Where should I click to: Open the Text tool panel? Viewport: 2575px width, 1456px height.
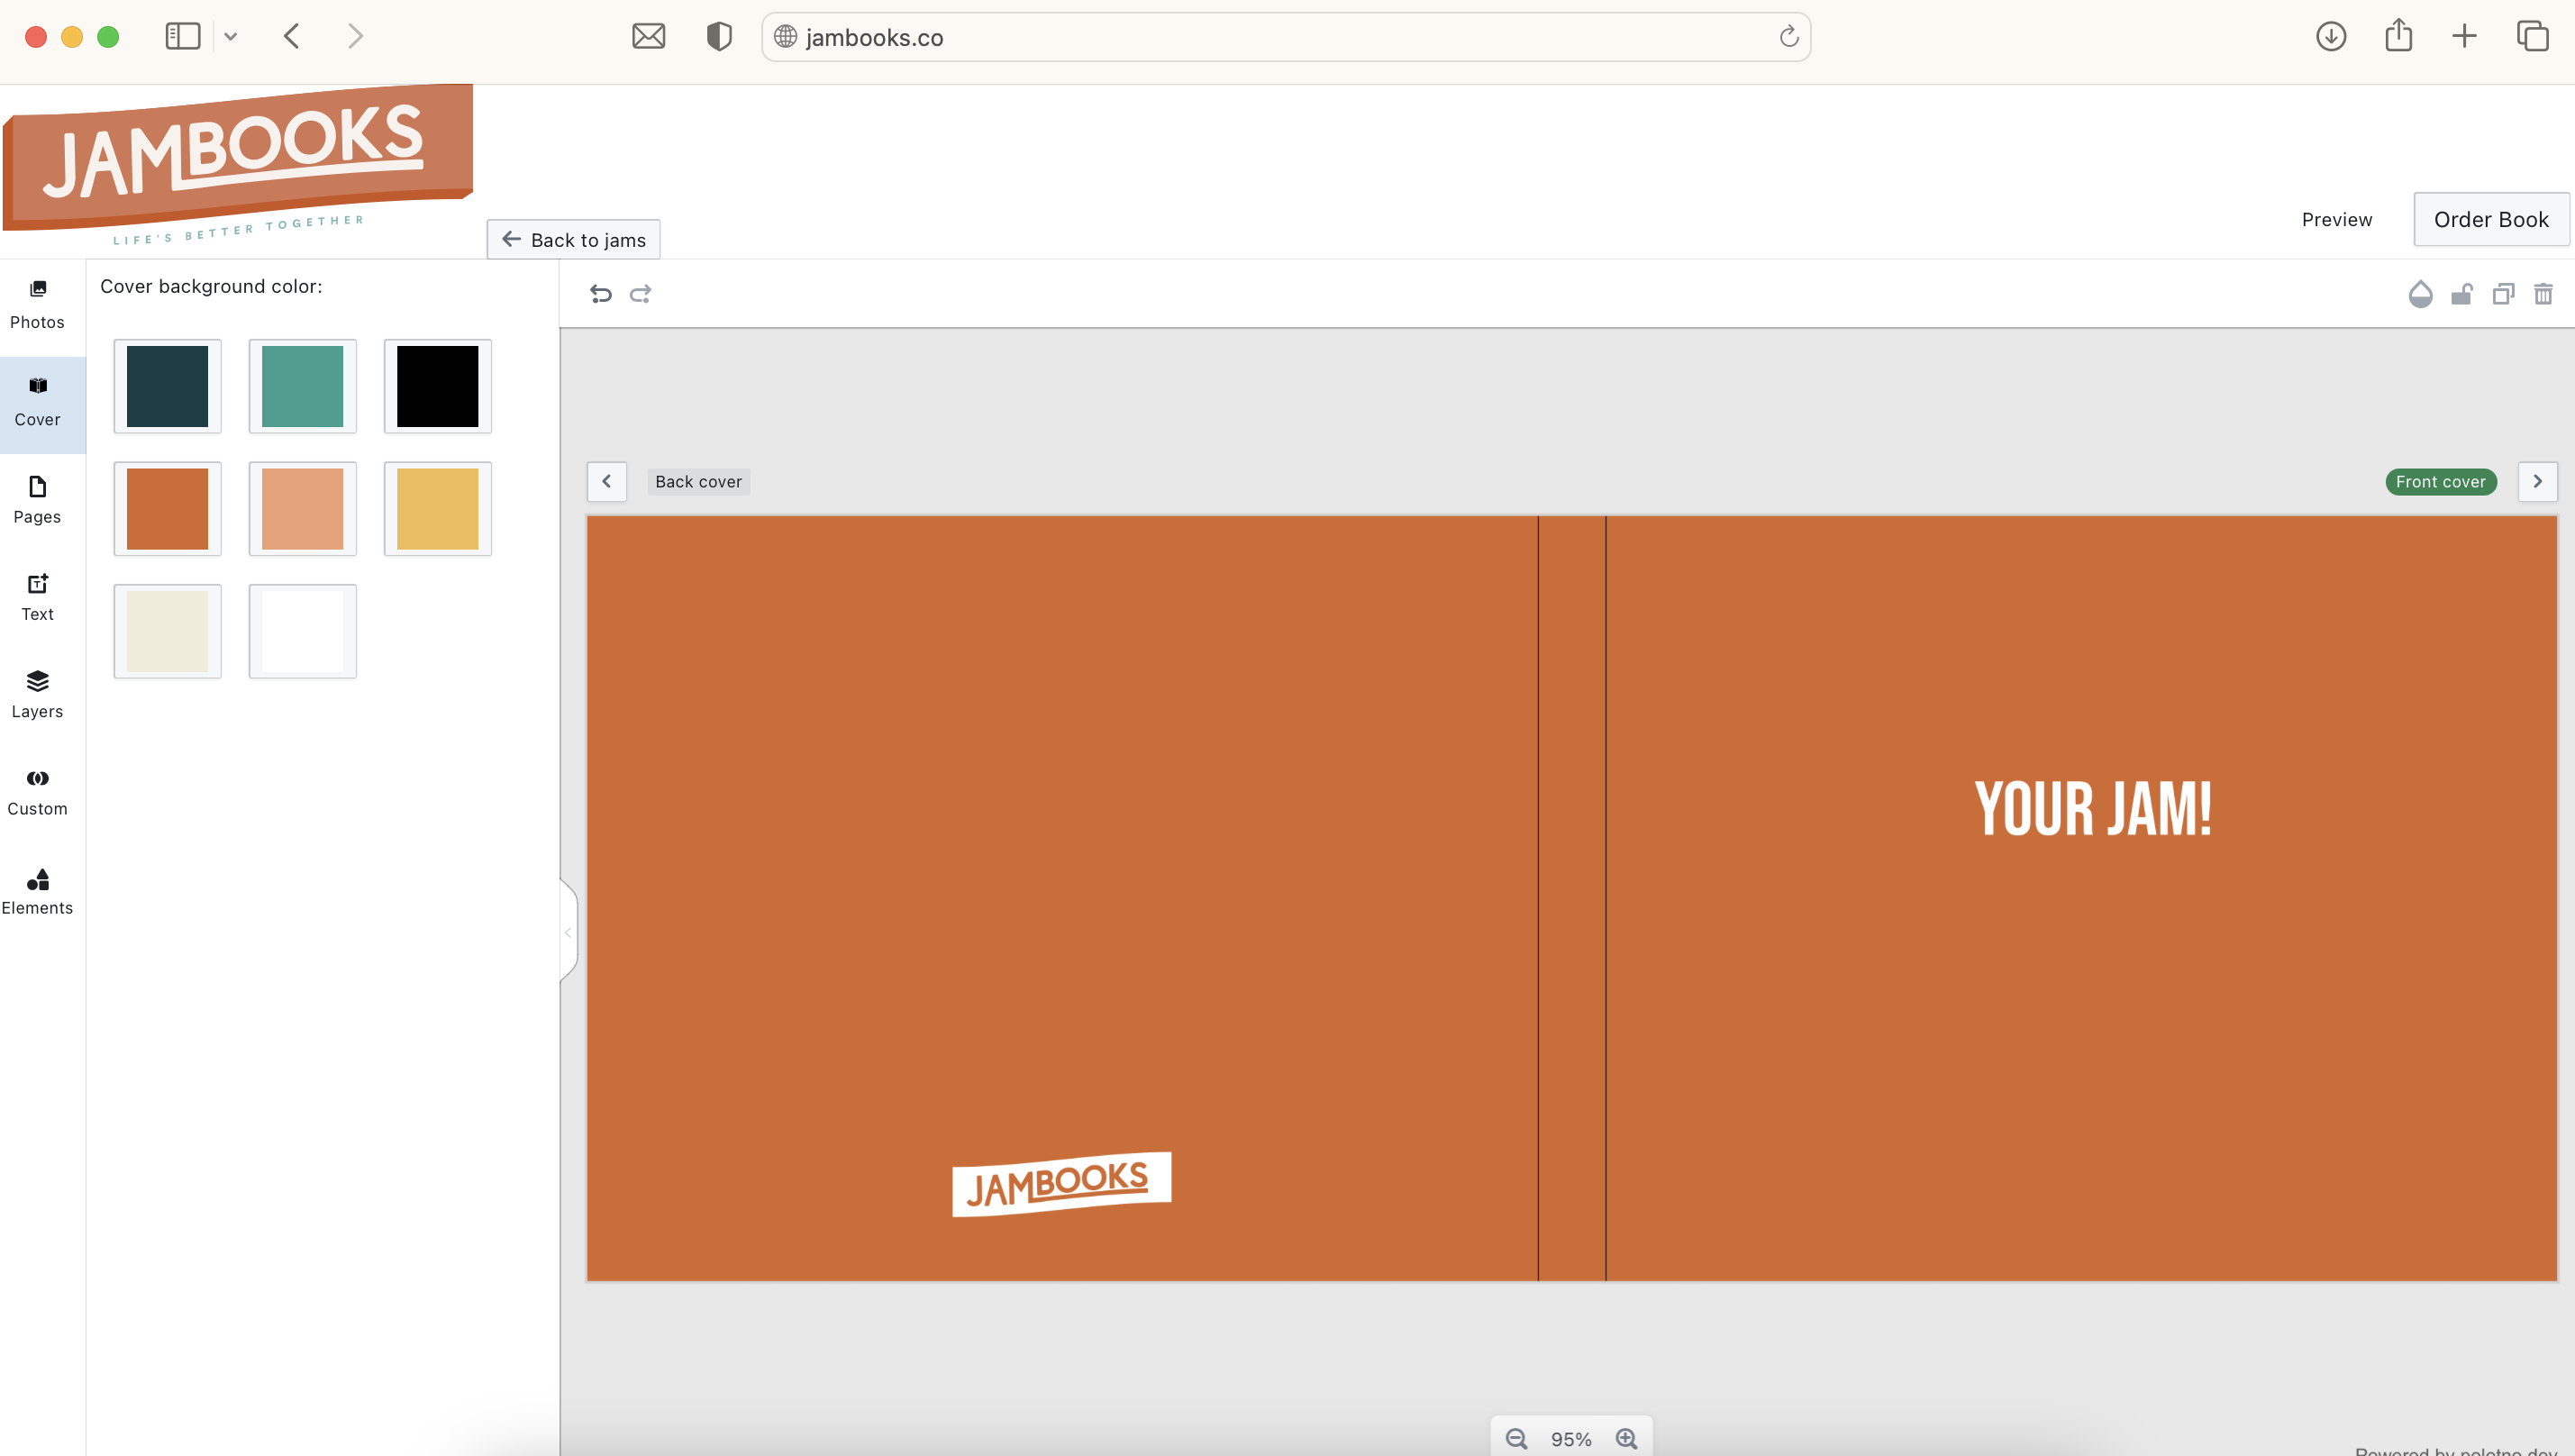[37, 597]
